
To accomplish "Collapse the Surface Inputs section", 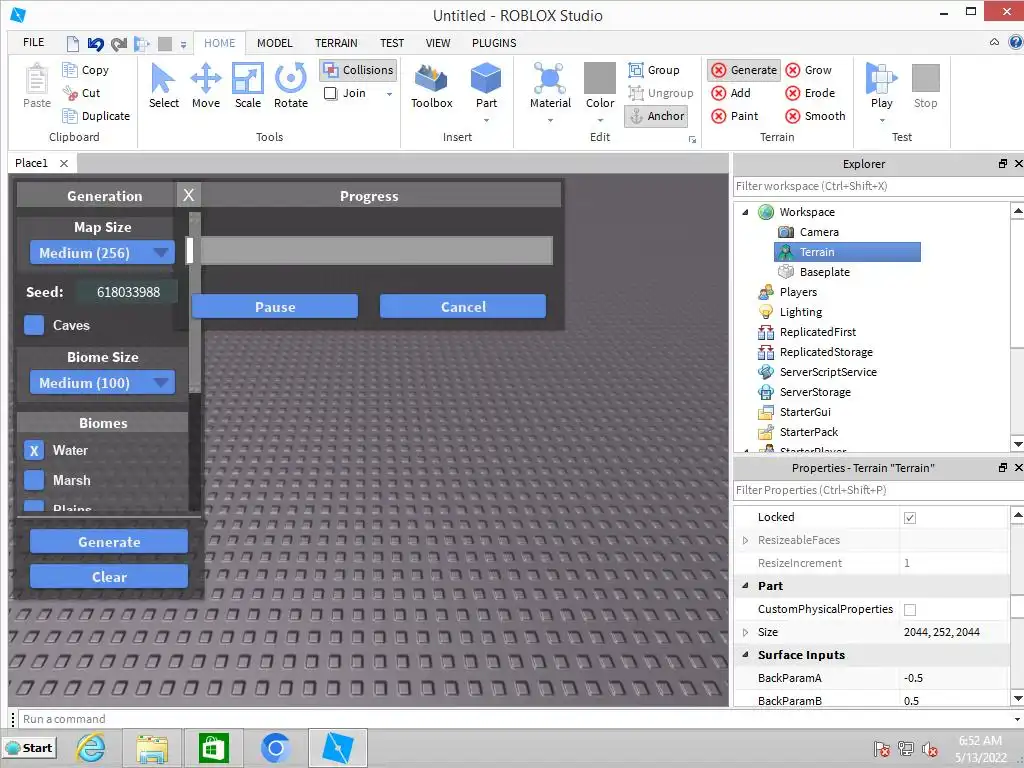I will 745,654.
